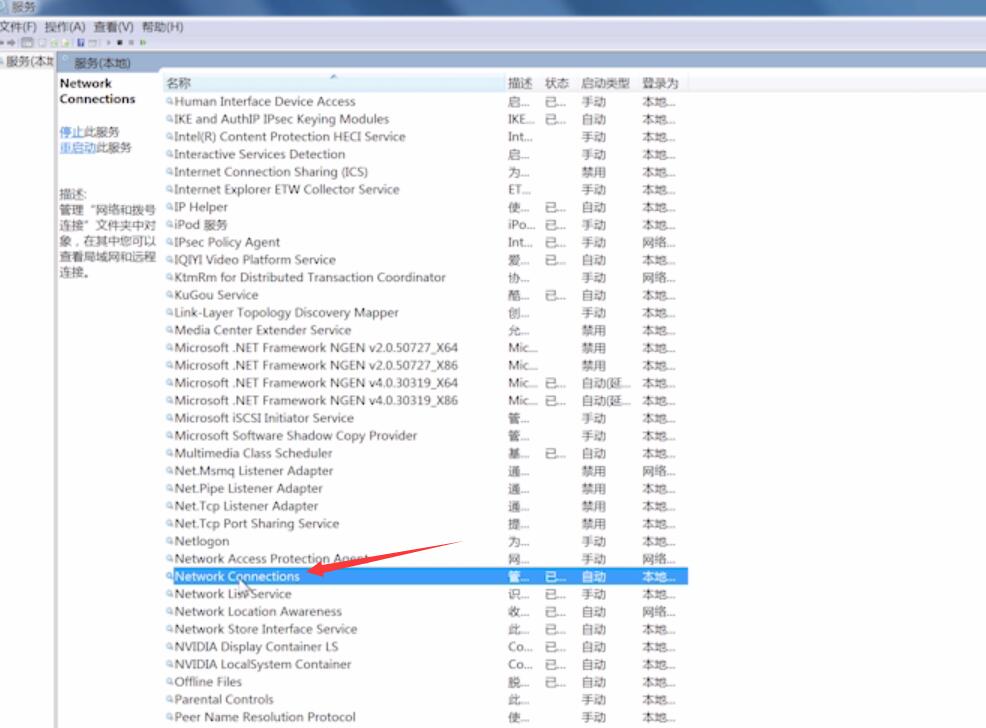Viewport: 986px width, 728px height.
Task: Toggle the Action Pane toolbar icon
Action: [92, 43]
